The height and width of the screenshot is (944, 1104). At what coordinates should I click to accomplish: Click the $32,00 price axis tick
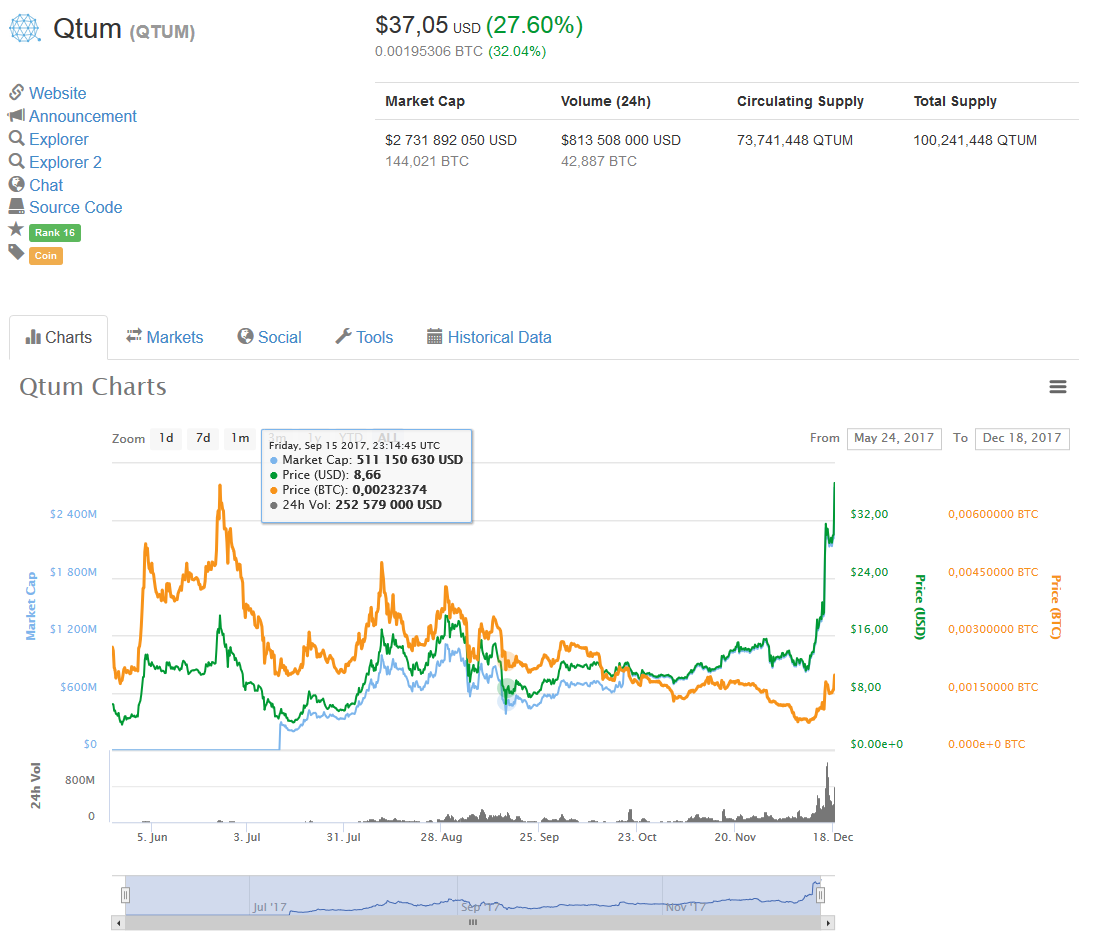[870, 514]
